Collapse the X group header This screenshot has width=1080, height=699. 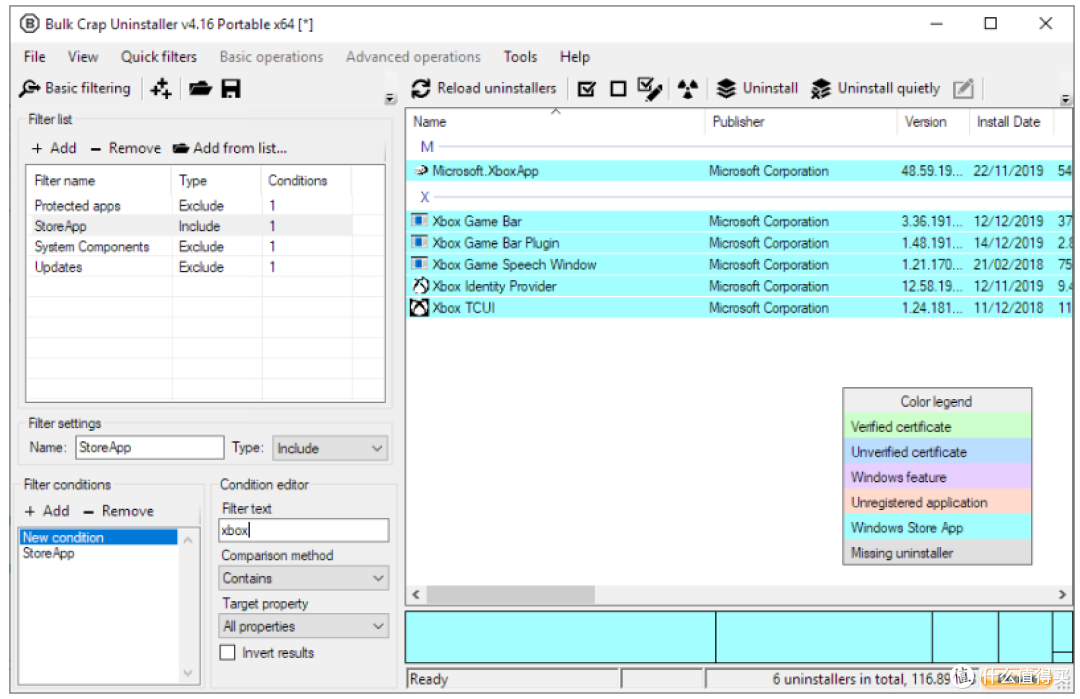[425, 197]
